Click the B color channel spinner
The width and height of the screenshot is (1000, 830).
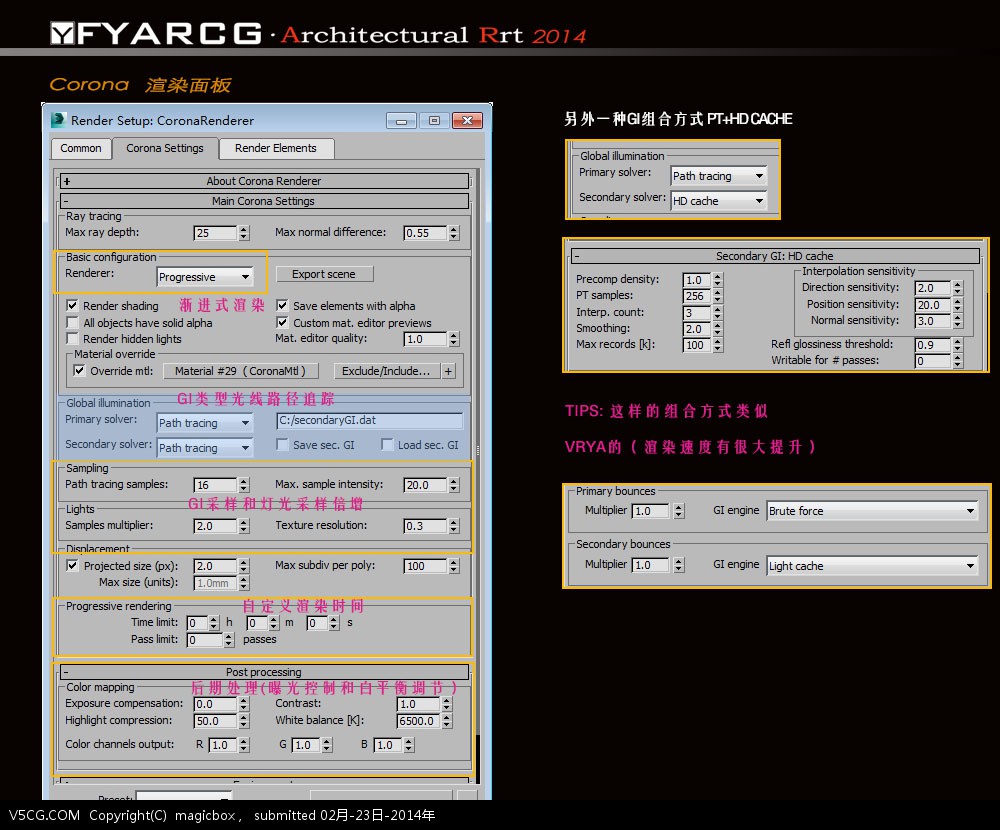(x=409, y=745)
